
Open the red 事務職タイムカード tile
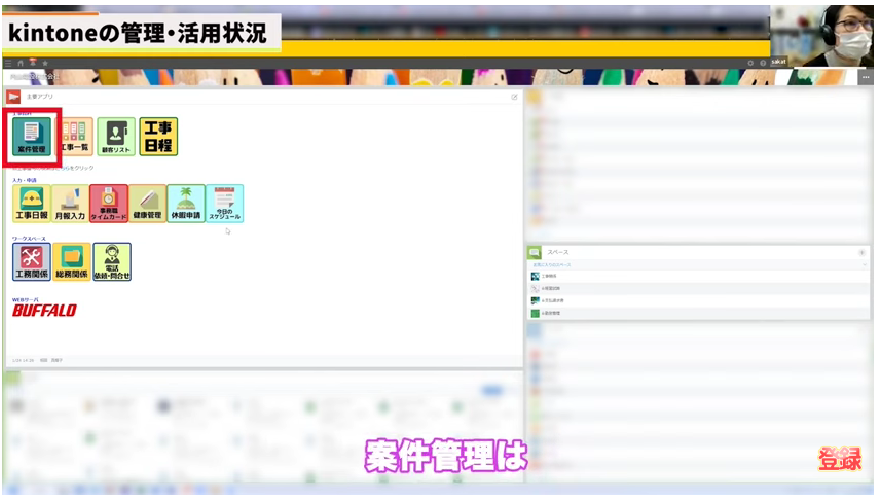click(109, 203)
